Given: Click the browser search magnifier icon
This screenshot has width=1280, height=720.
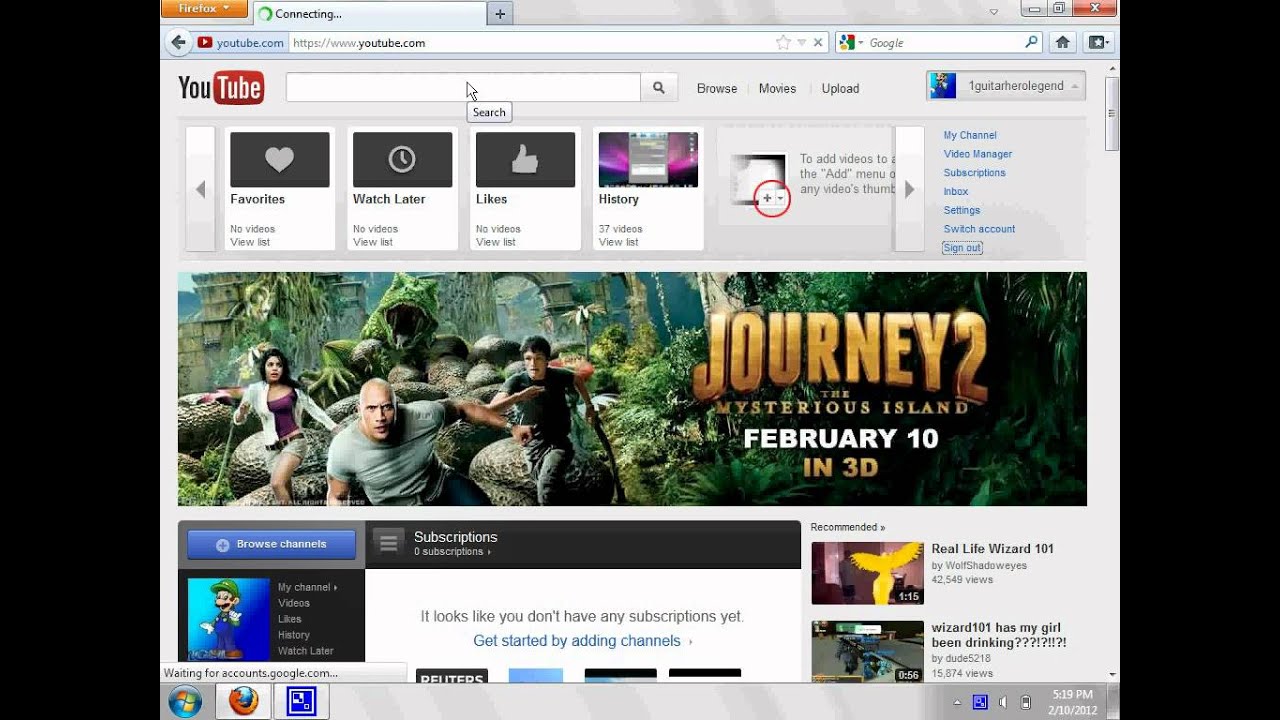Looking at the screenshot, I should 1032,42.
